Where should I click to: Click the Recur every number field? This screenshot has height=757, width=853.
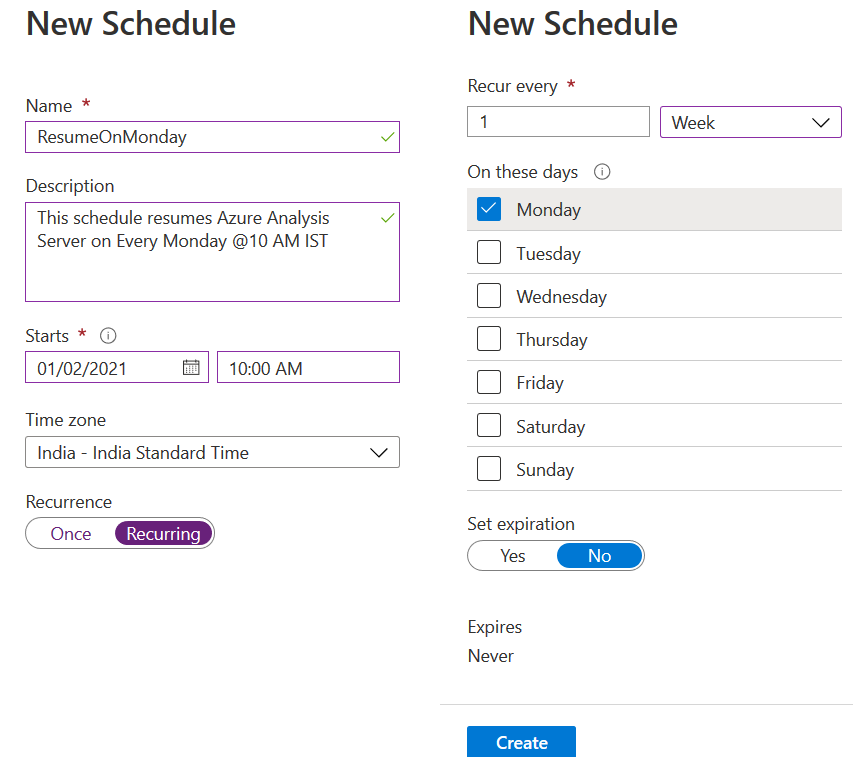click(x=558, y=122)
